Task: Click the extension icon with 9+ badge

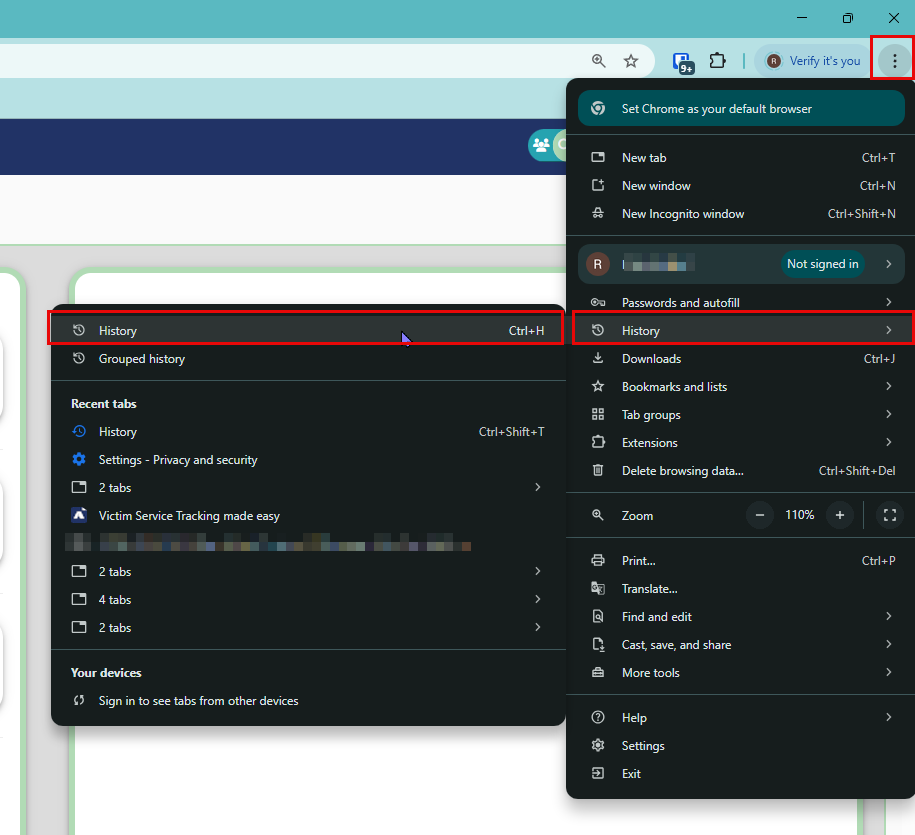Action: pyautogui.click(x=682, y=62)
